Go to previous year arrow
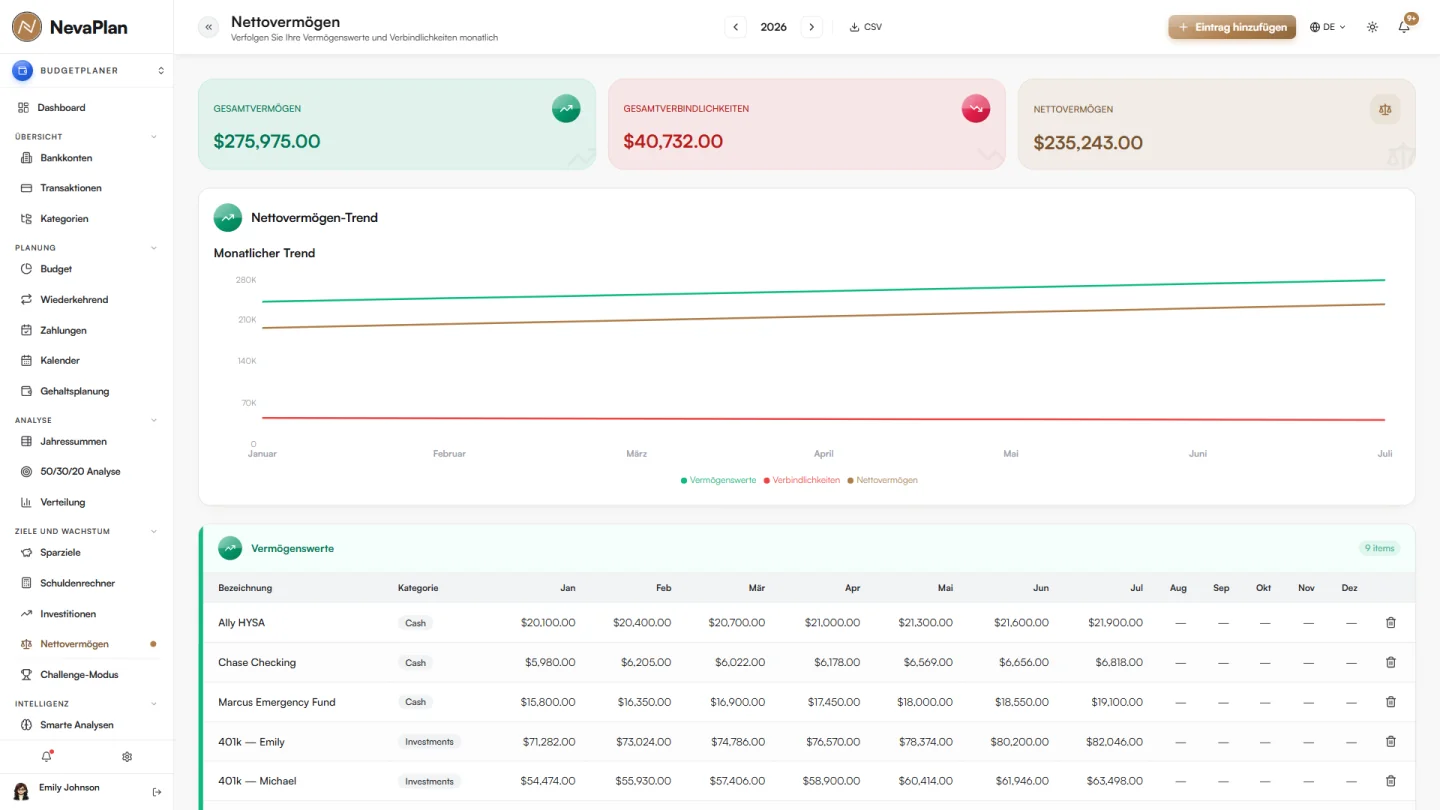Screen dimensions: 1440x810 pyautogui.click(x=736, y=27)
